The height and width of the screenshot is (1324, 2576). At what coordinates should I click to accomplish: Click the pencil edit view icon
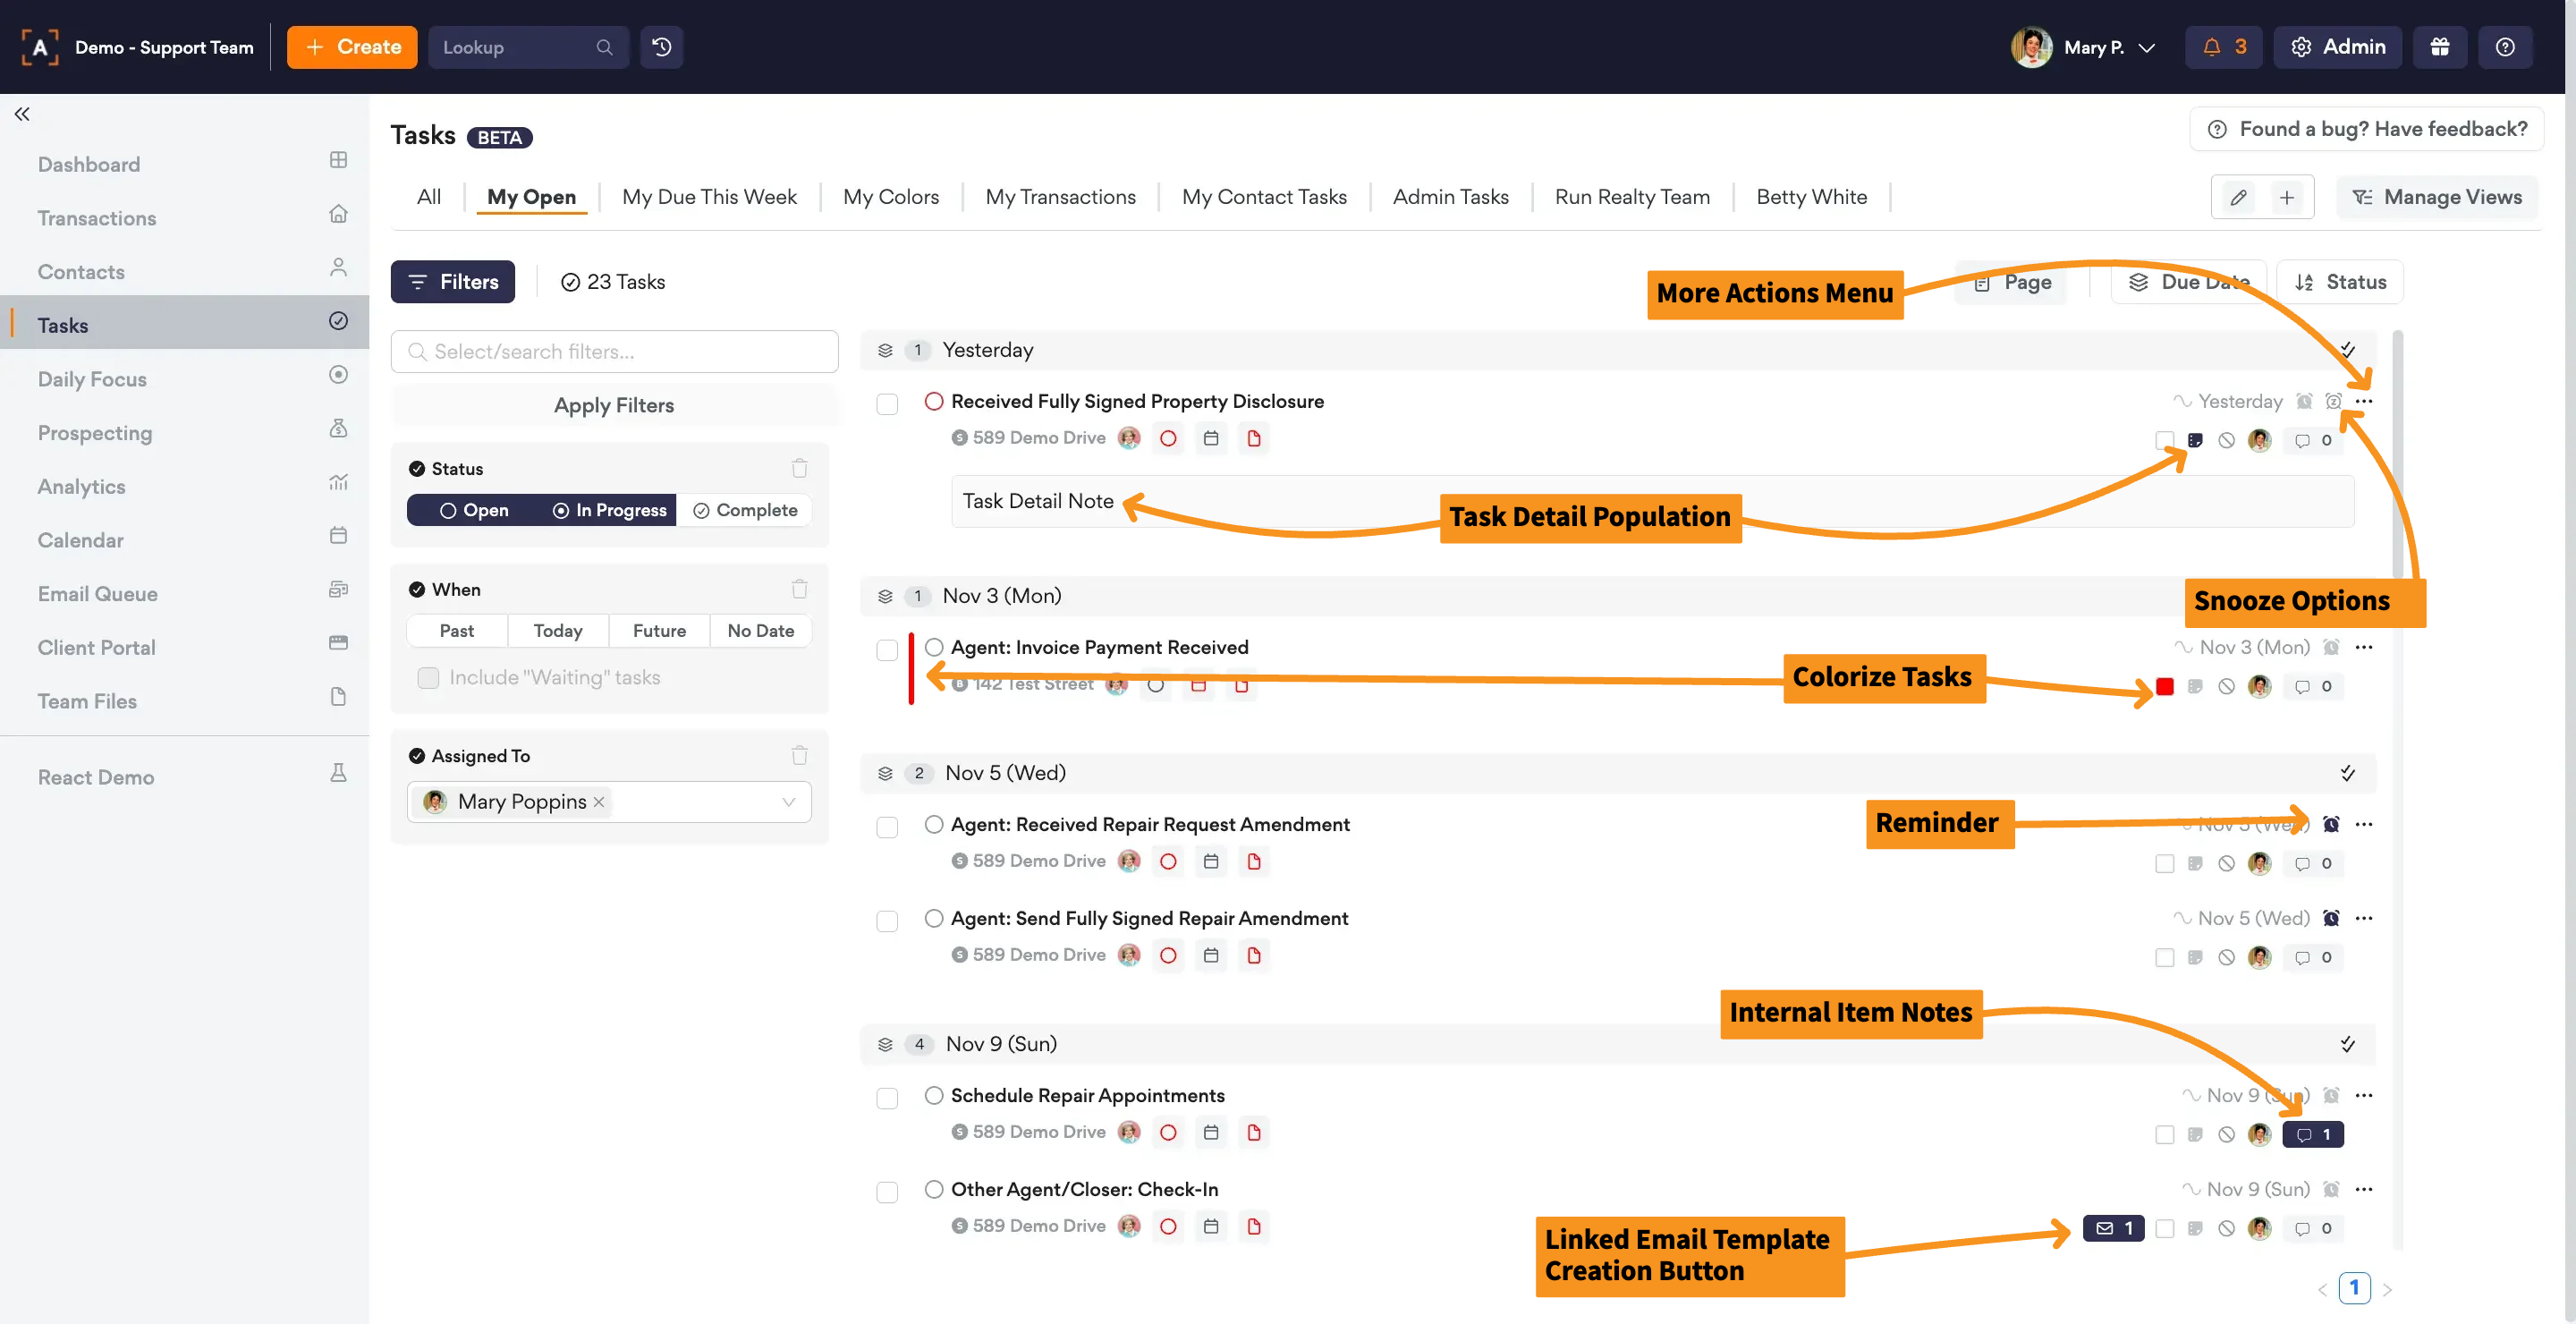tap(2238, 197)
